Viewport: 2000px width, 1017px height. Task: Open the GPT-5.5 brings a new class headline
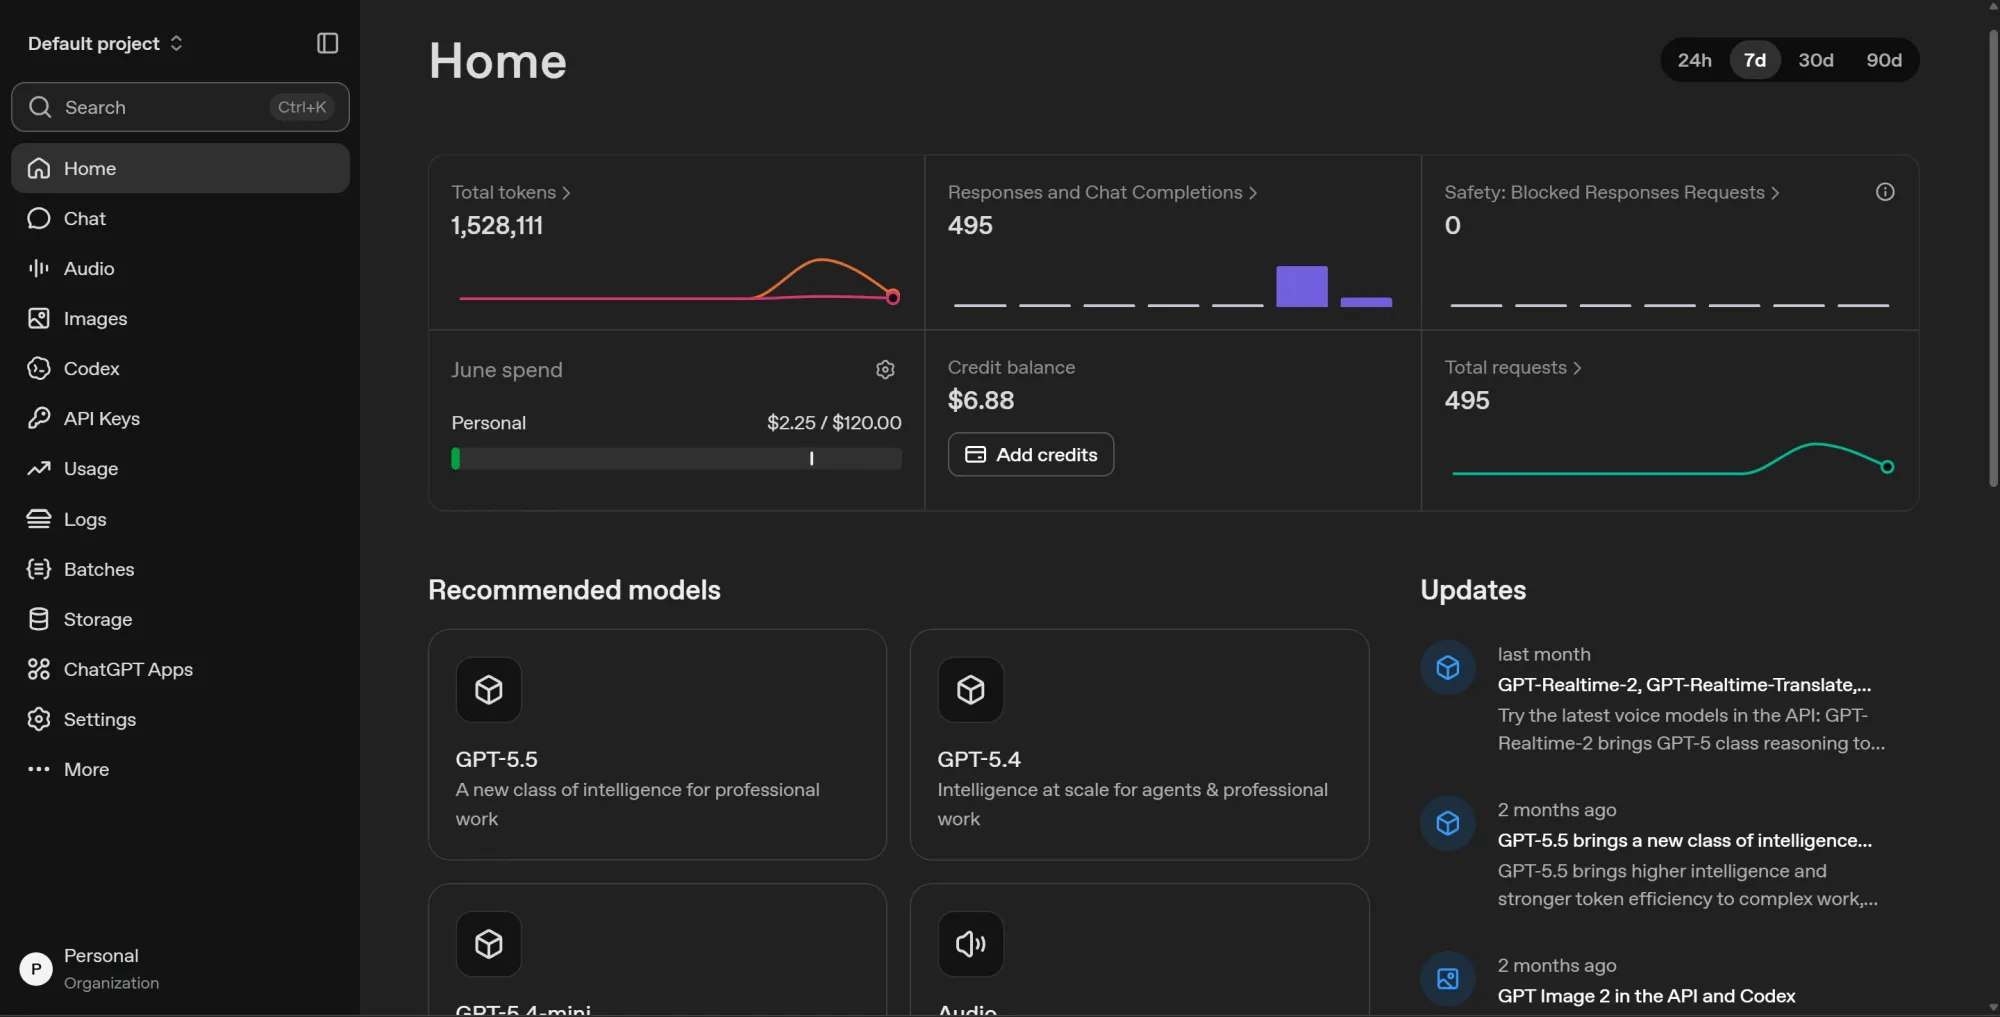point(1684,841)
